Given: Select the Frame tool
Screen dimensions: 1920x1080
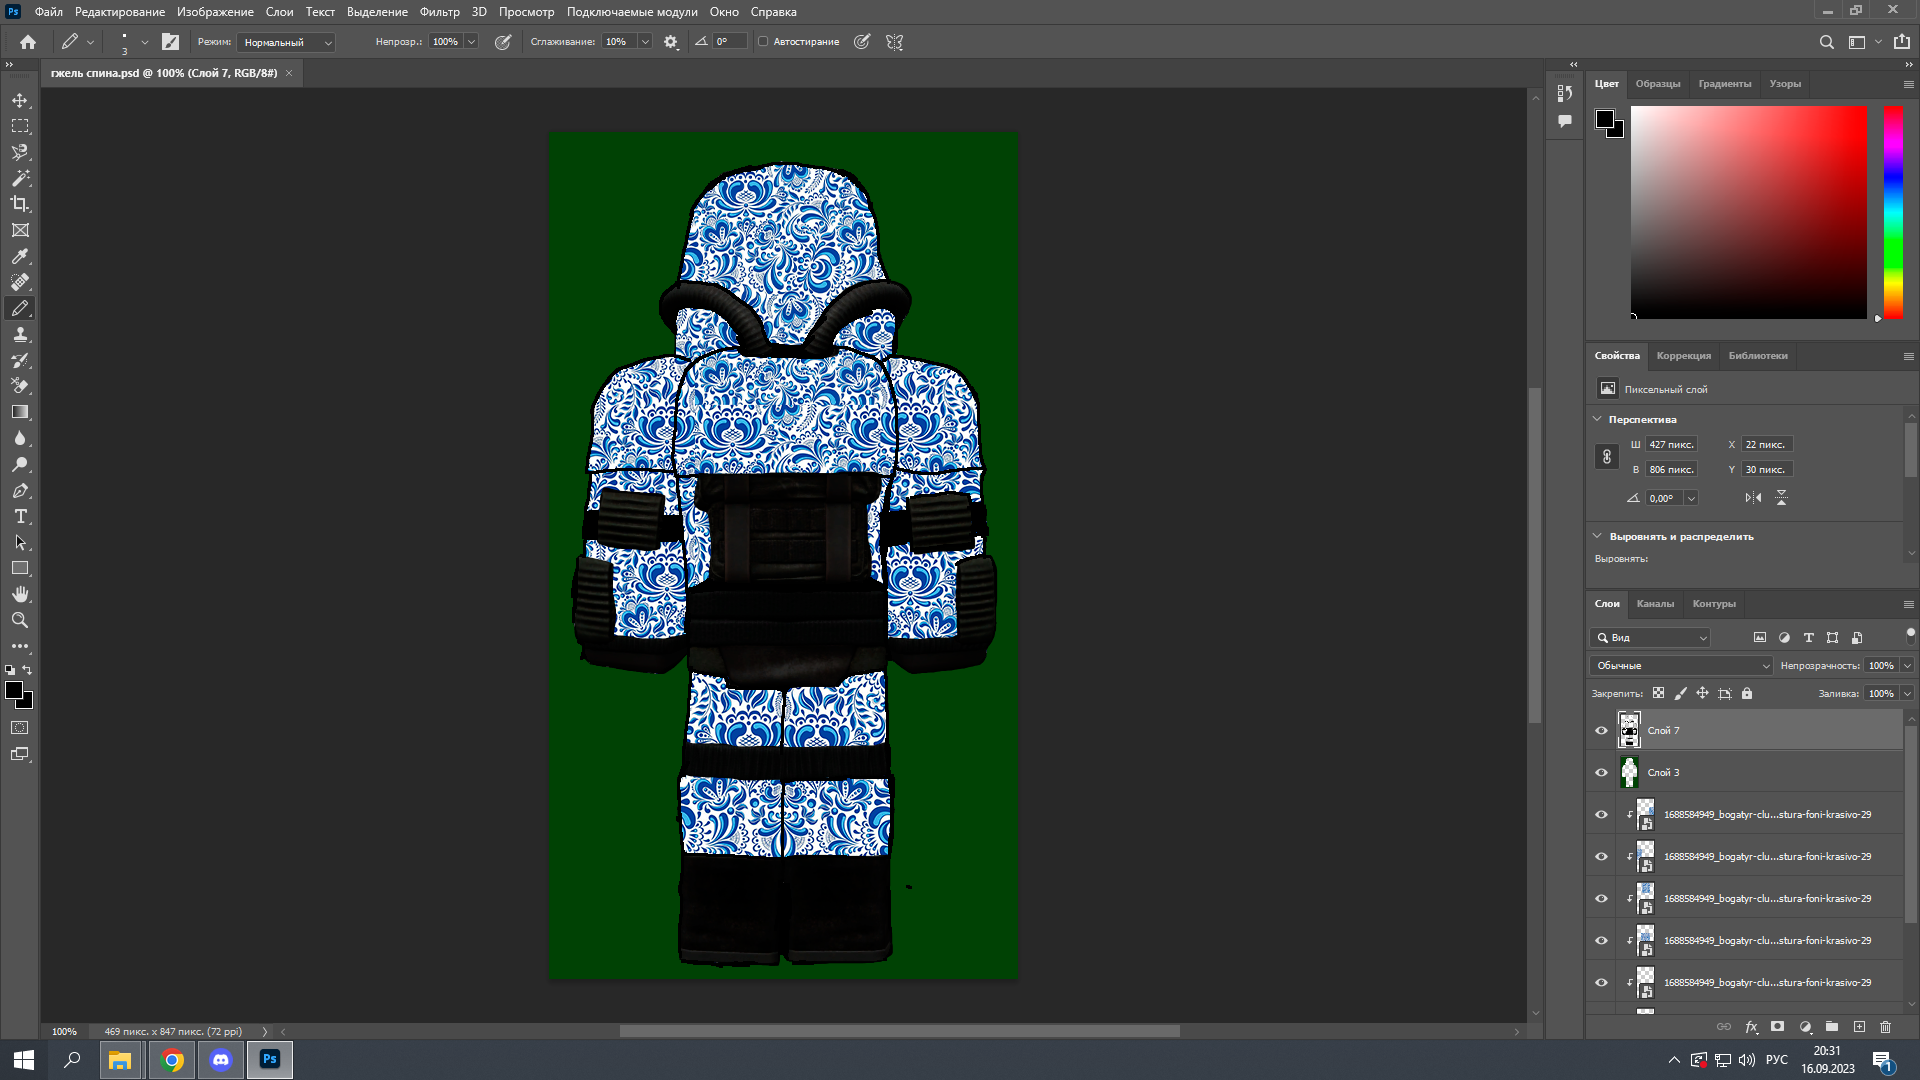Looking at the screenshot, I should (x=20, y=230).
